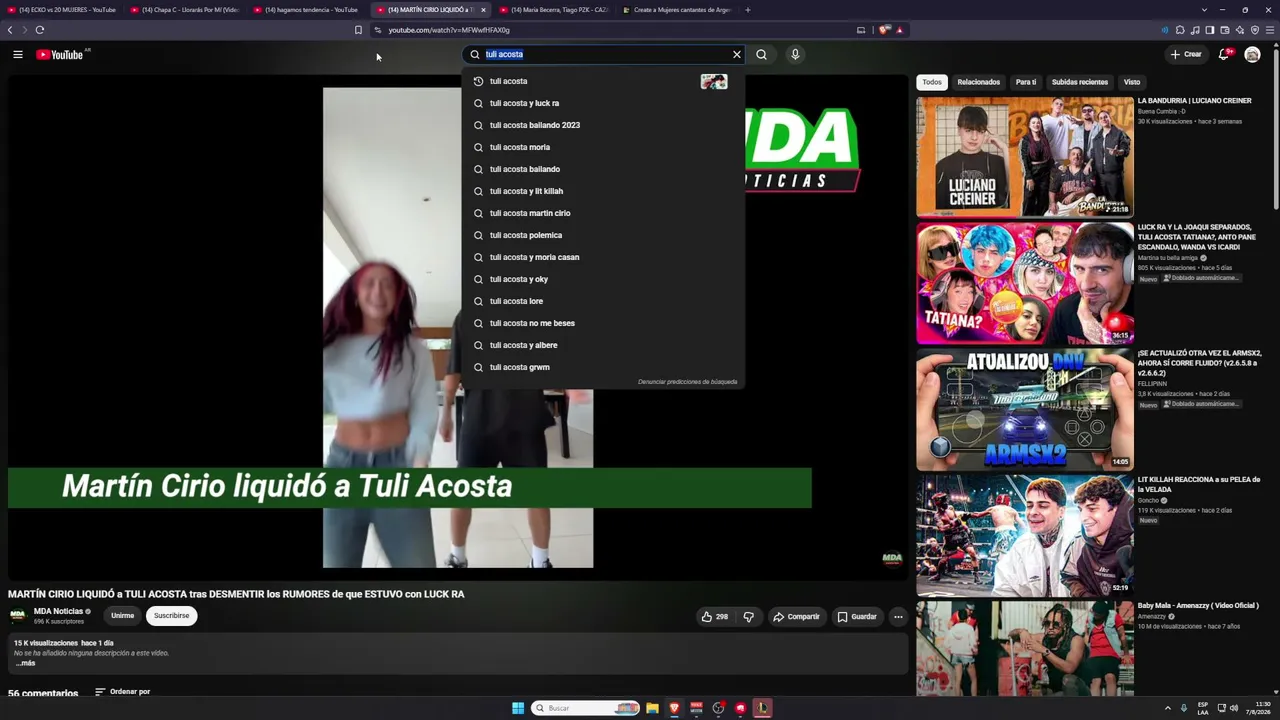The width and height of the screenshot is (1280, 720).
Task: Choose the suggestion 'tuli acosta martin cirio'
Action: point(603,213)
